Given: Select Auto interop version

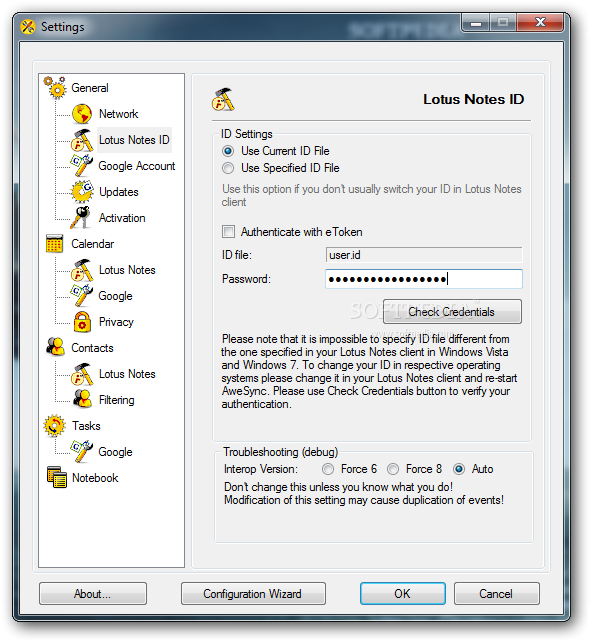Looking at the screenshot, I should coord(459,469).
